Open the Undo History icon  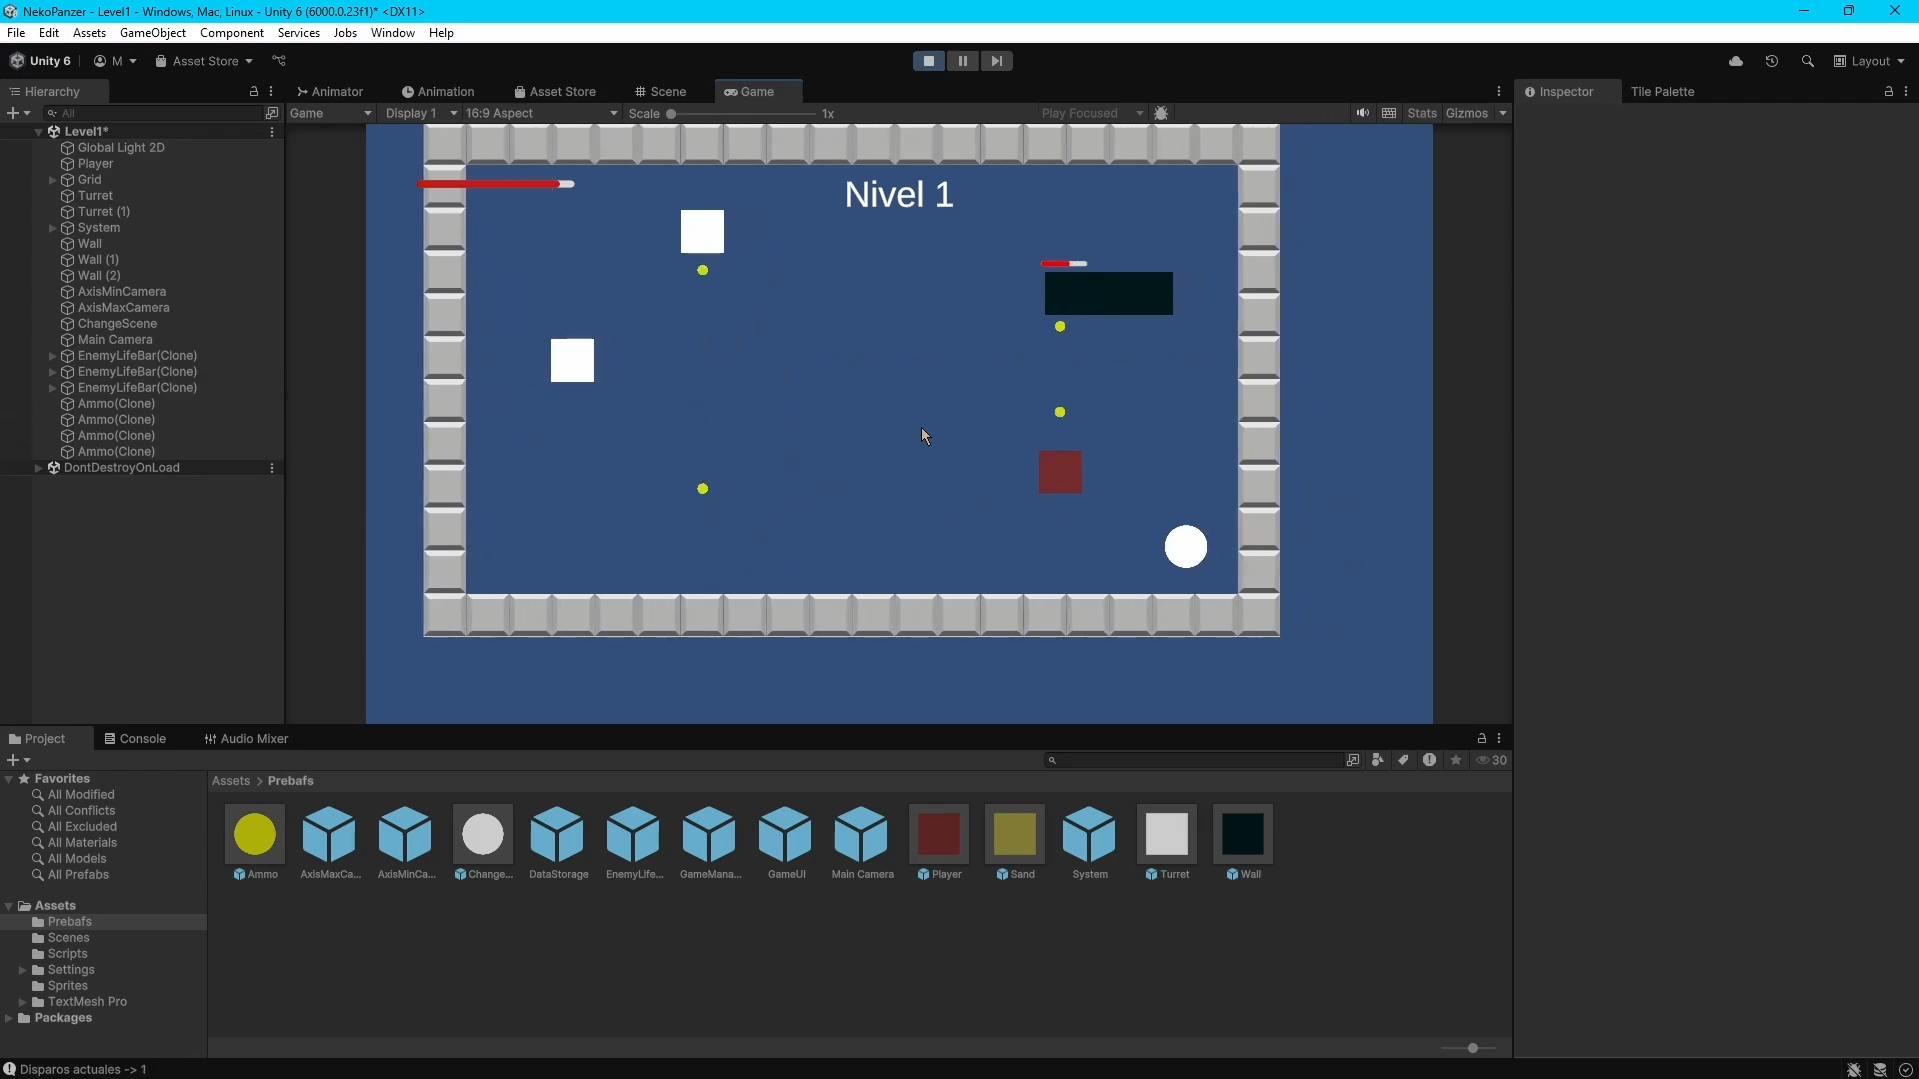point(1771,61)
